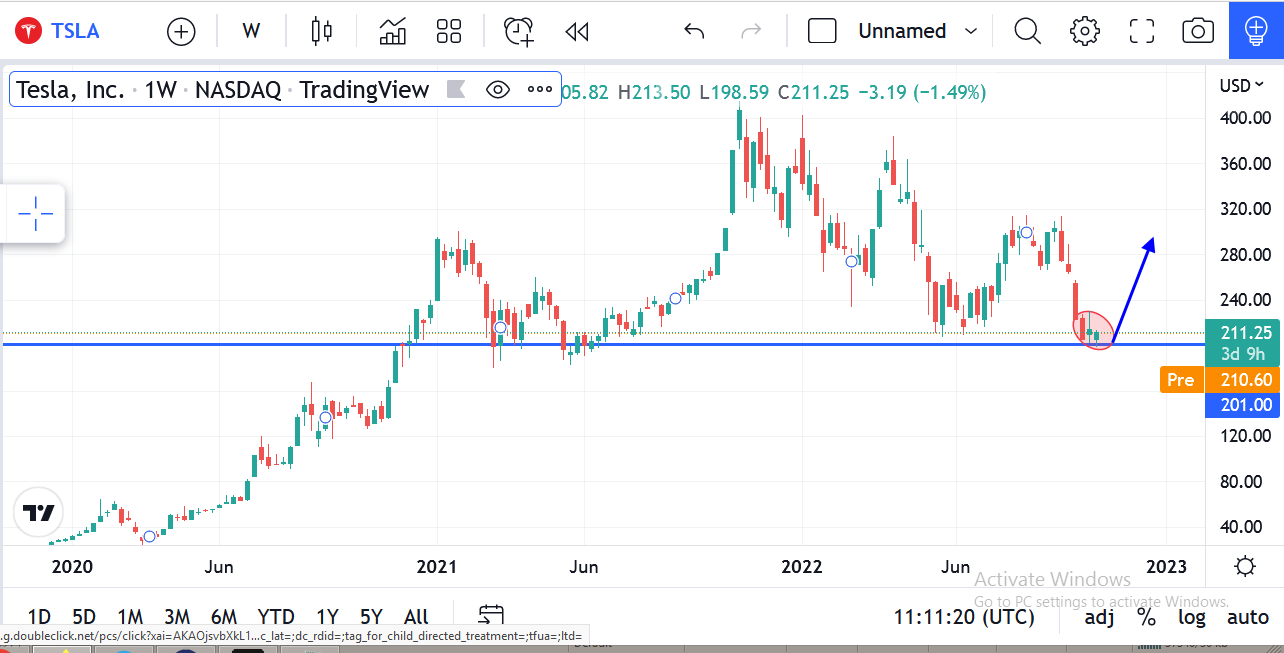Click the TradingView logo on chart
The height and width of the screenshot is (653, 1284).
pos(39,514)
